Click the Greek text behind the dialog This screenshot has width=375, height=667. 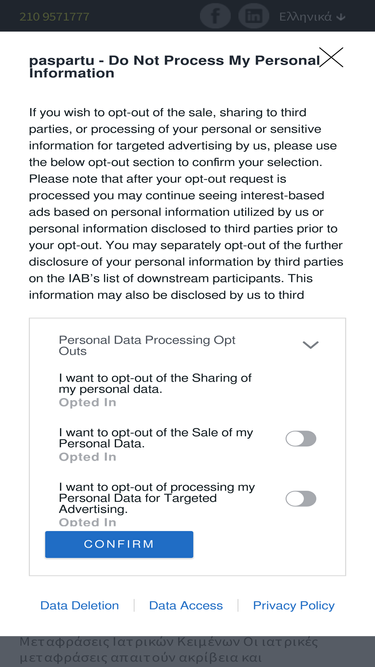(169, 649)
